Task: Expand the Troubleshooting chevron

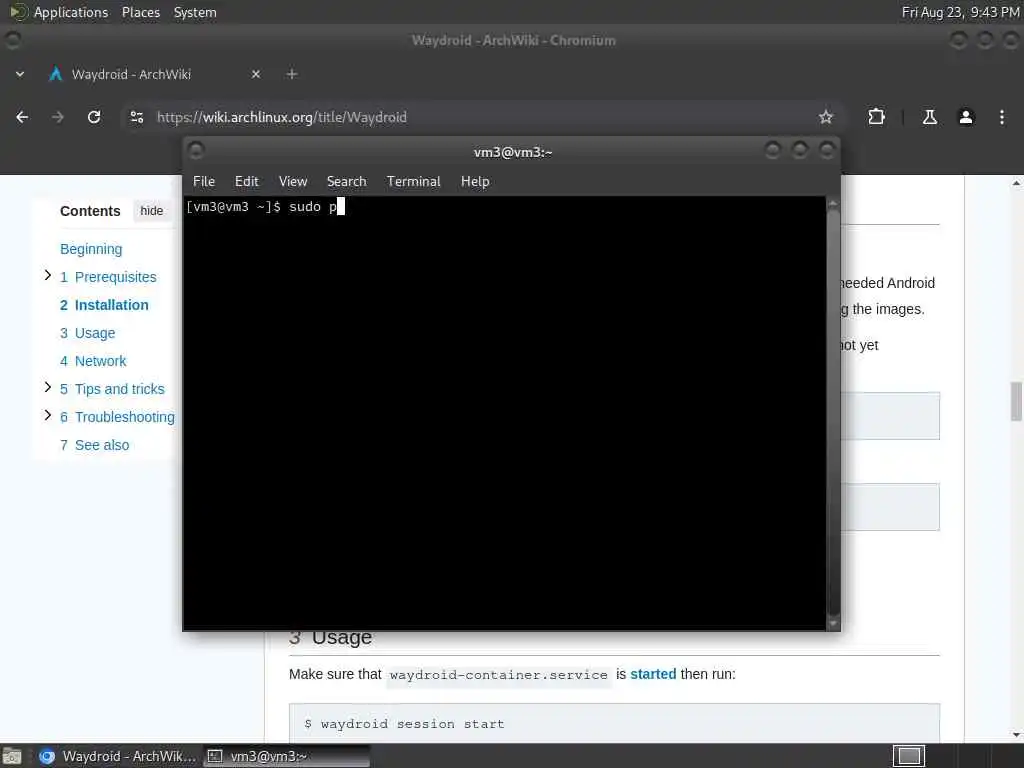Action: coord(48,415)
